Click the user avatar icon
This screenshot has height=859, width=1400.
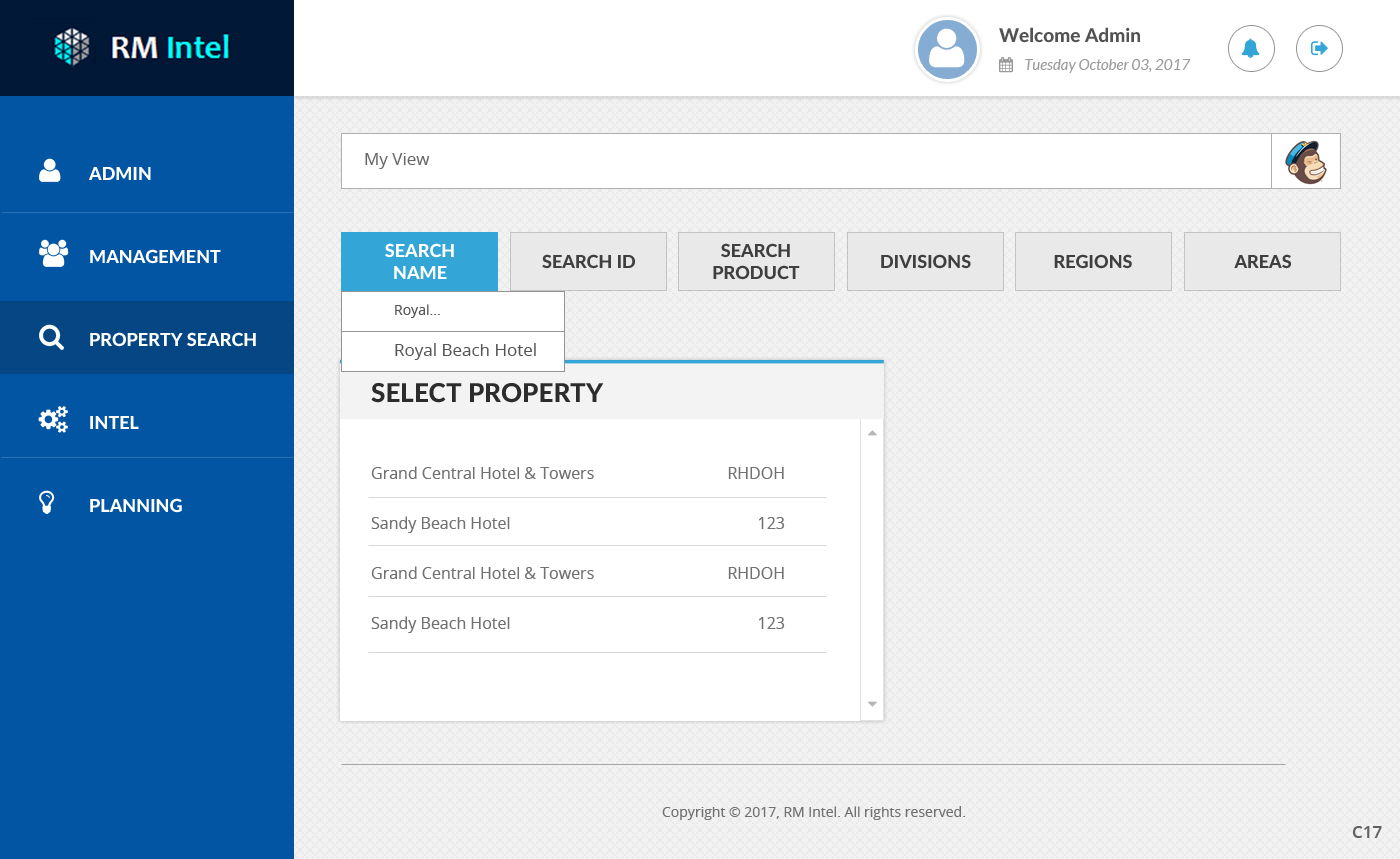(x=947, y=49)
